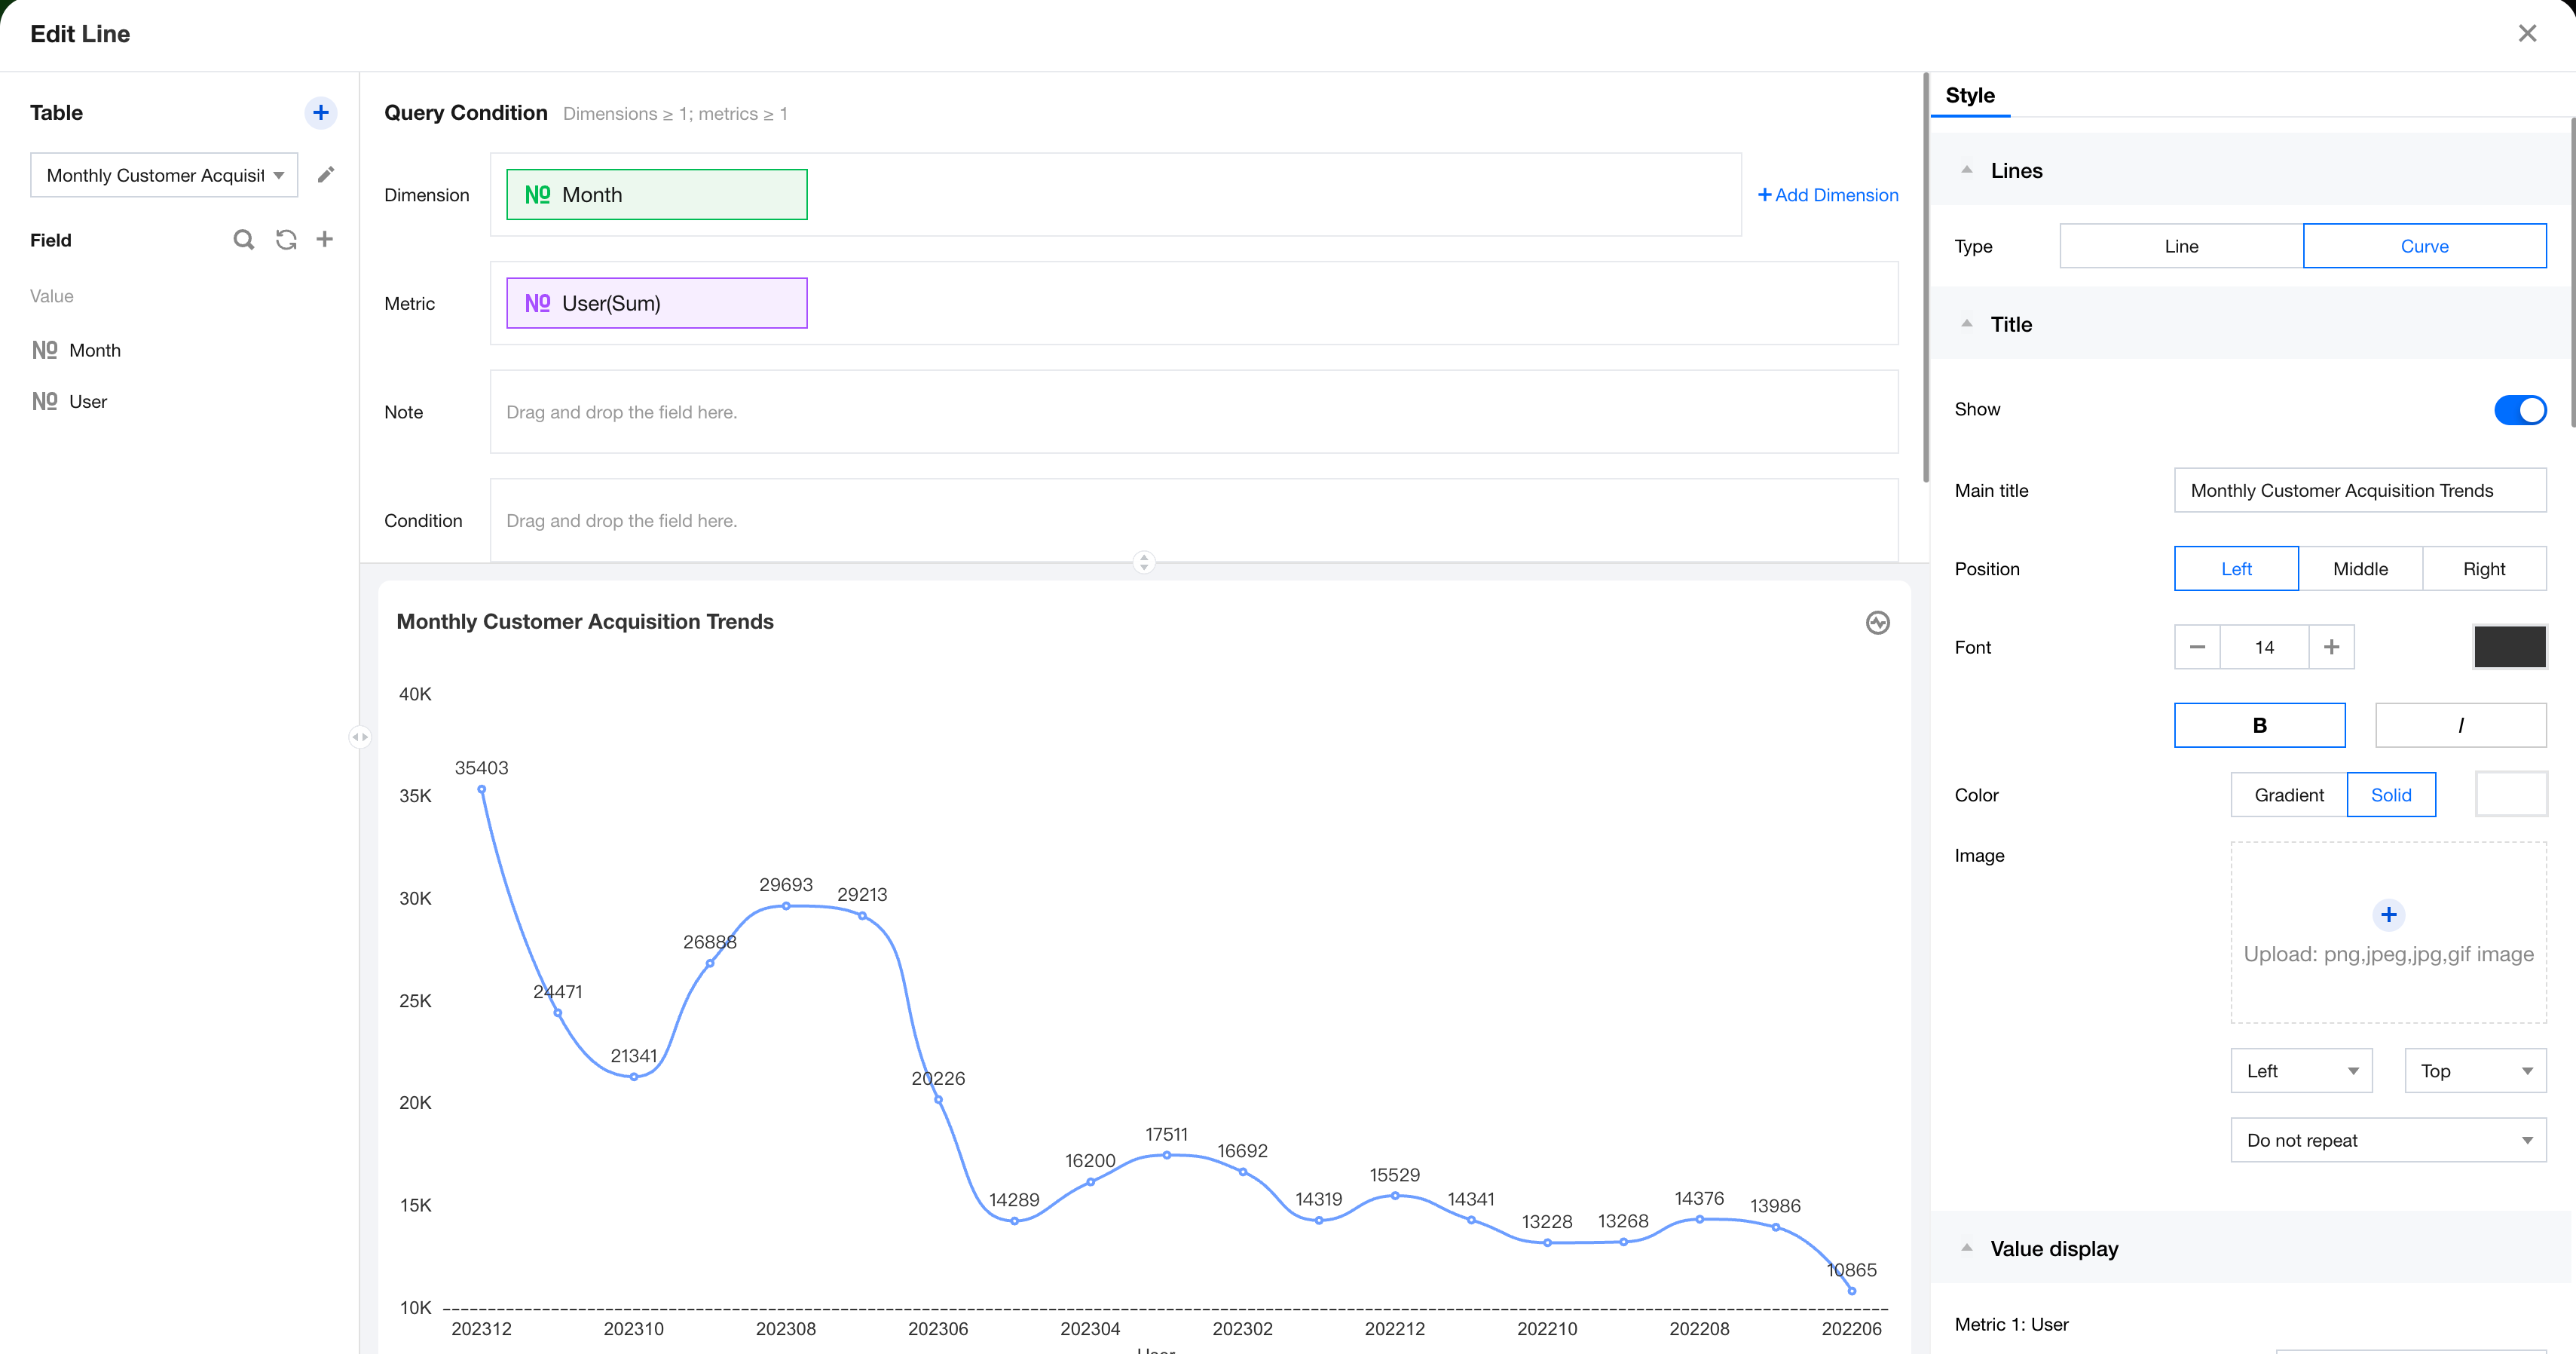Click the chart activity icon beside title
The width and height of the screenshot is (2576, 1354).
pyautogui.click(x=1877, y=623)
